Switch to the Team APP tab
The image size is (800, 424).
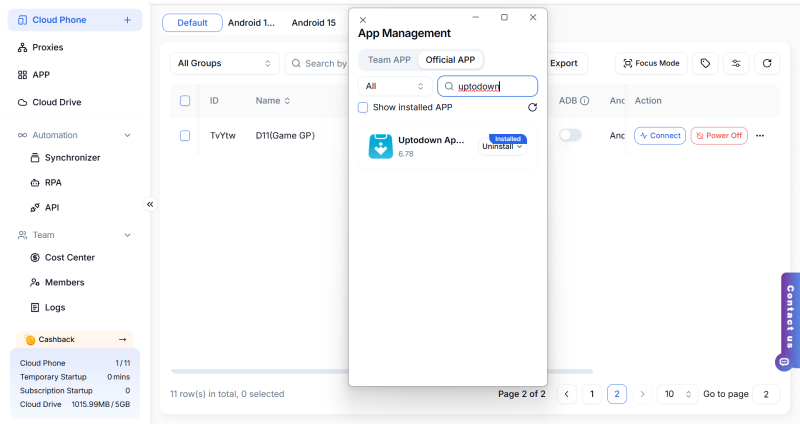click(389, 60)
